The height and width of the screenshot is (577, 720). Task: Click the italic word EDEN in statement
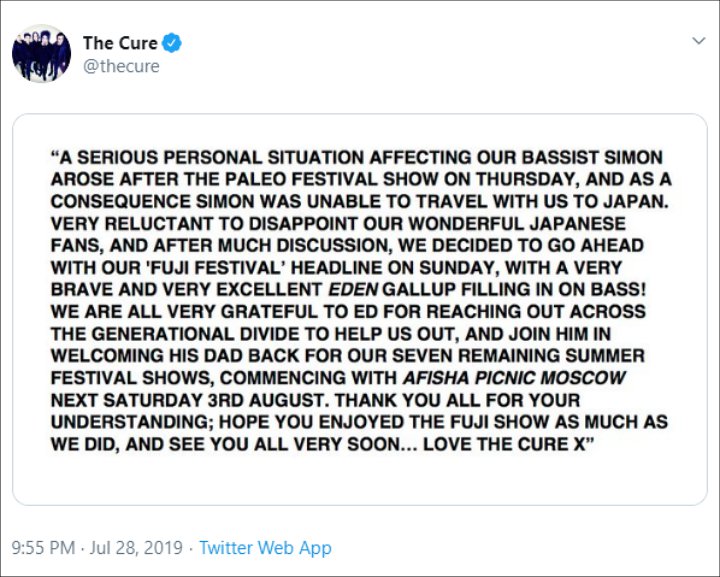(354, 290)
